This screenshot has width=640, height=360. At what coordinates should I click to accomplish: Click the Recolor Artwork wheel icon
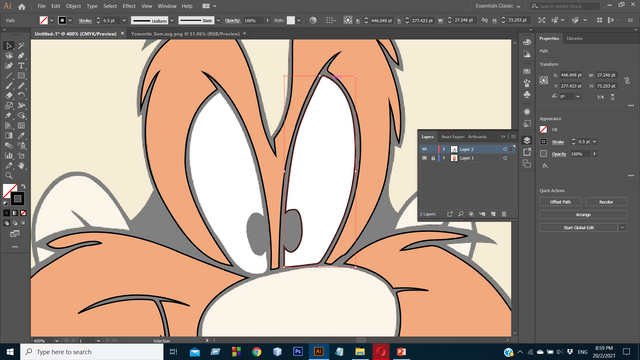click(313, 20)
